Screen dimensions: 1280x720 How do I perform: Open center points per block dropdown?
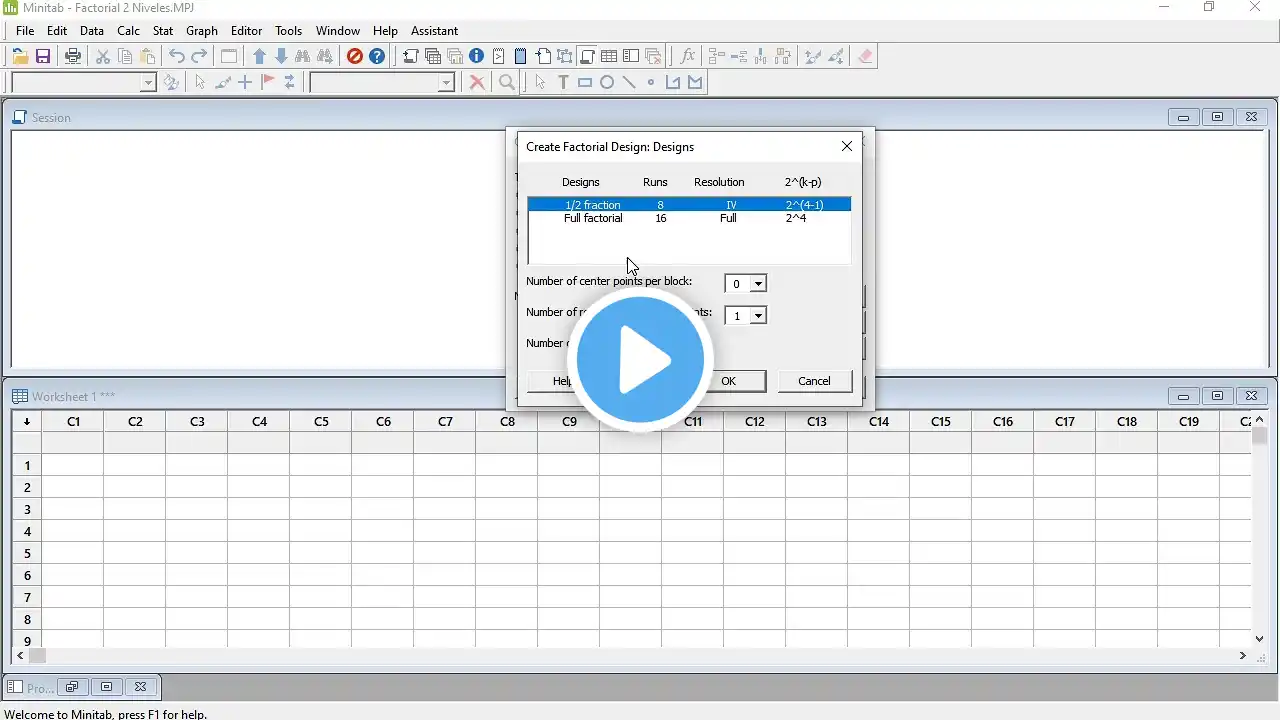coord(758,284)
